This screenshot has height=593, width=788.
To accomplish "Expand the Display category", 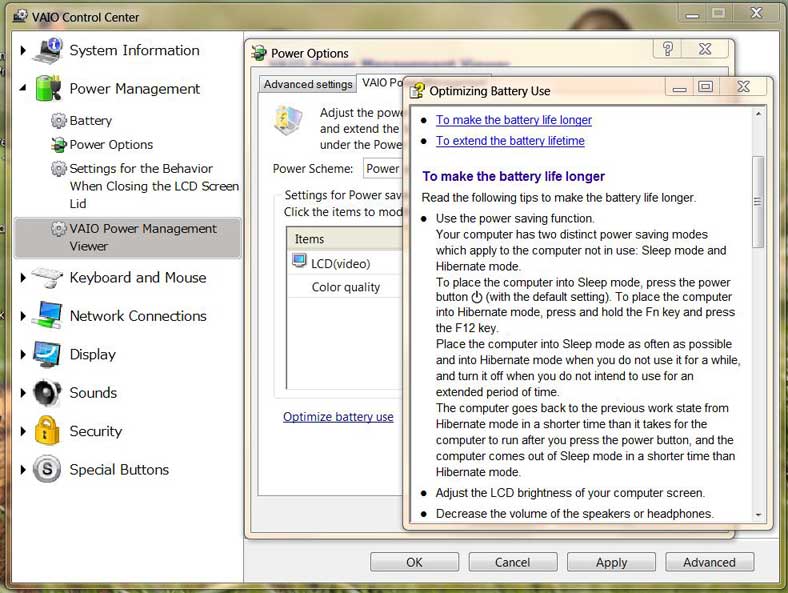I will (x=23, y=354).
